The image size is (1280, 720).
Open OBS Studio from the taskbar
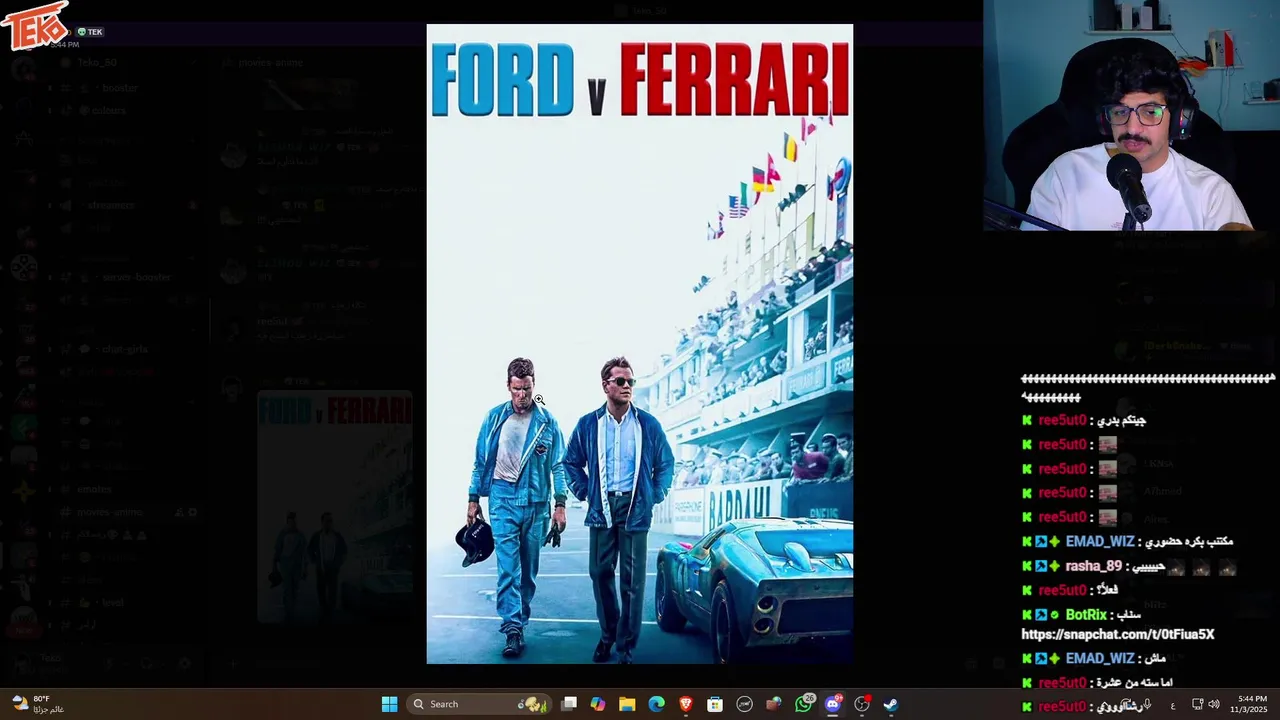[x=862, y=704]
